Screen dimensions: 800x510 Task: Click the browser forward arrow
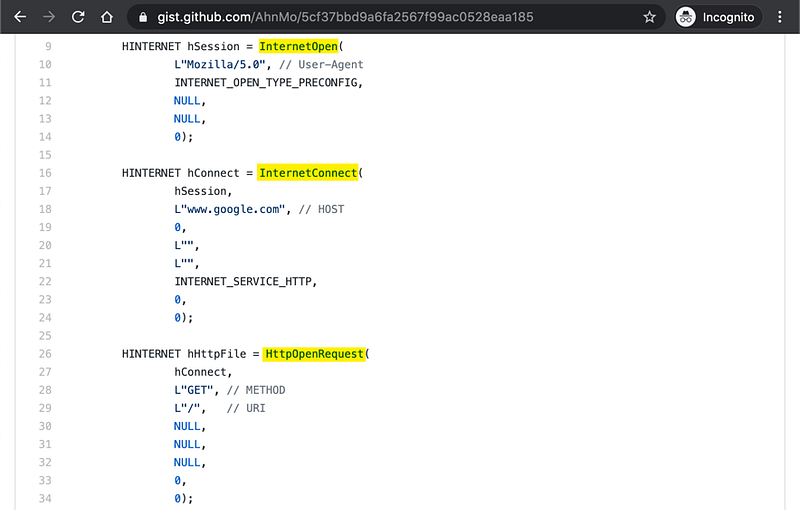point(49,17)
